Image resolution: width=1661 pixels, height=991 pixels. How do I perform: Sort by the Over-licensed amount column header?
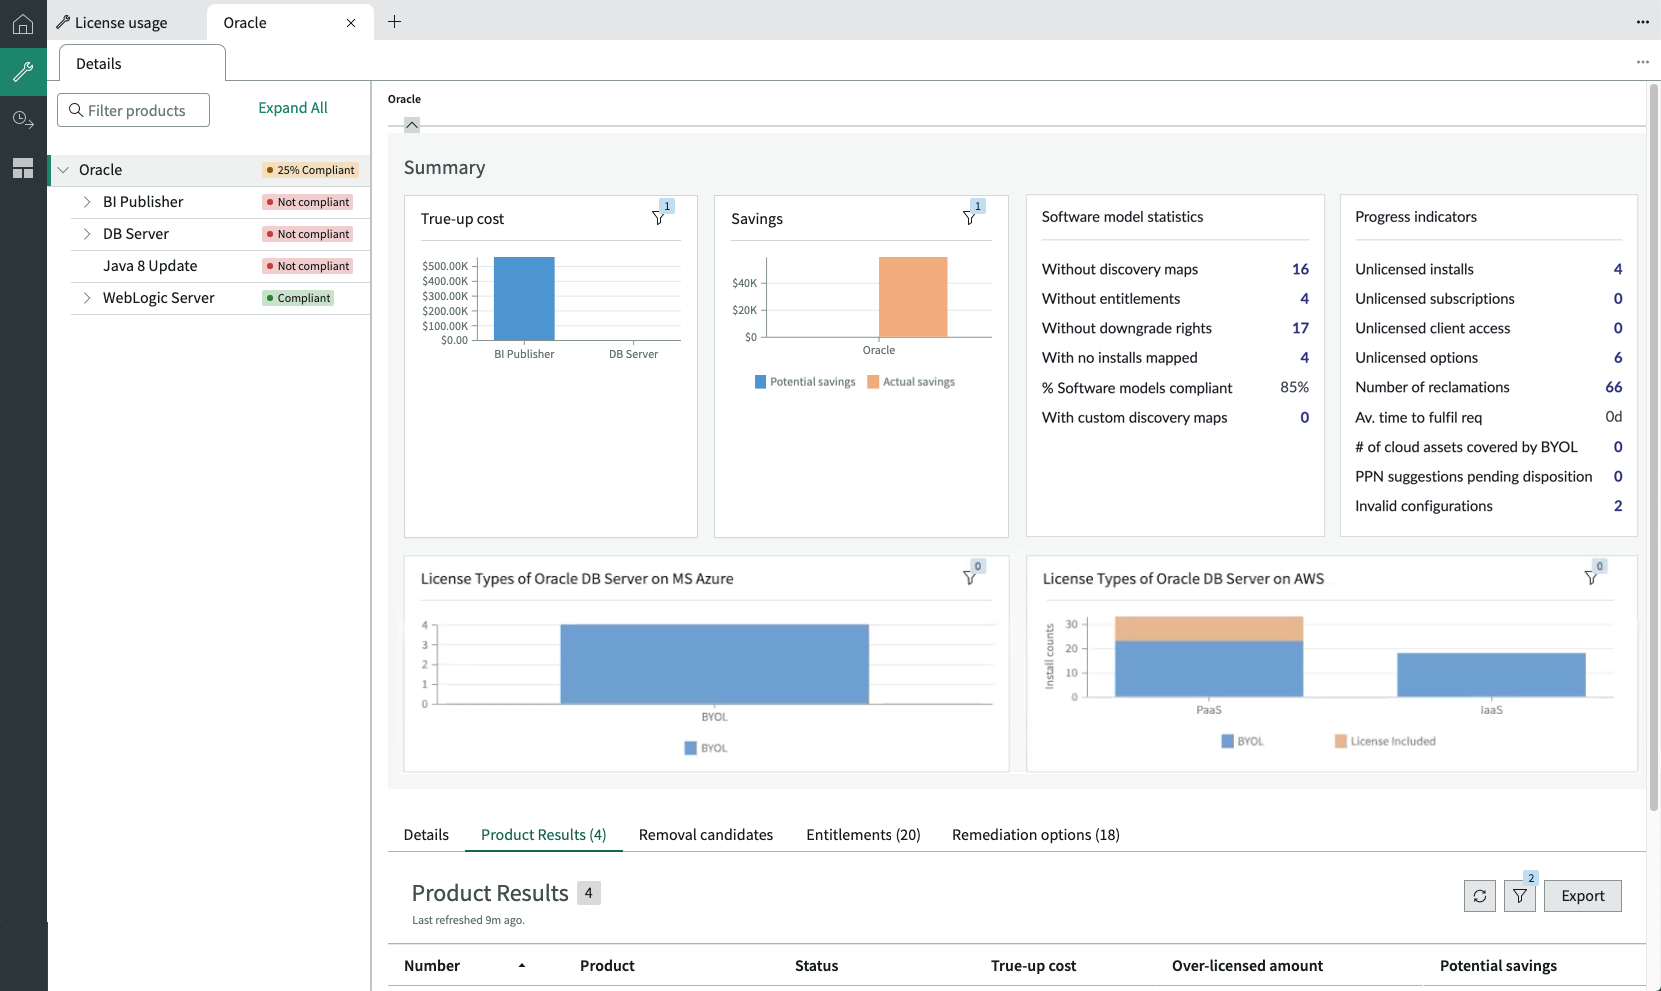coord(1247,966)
